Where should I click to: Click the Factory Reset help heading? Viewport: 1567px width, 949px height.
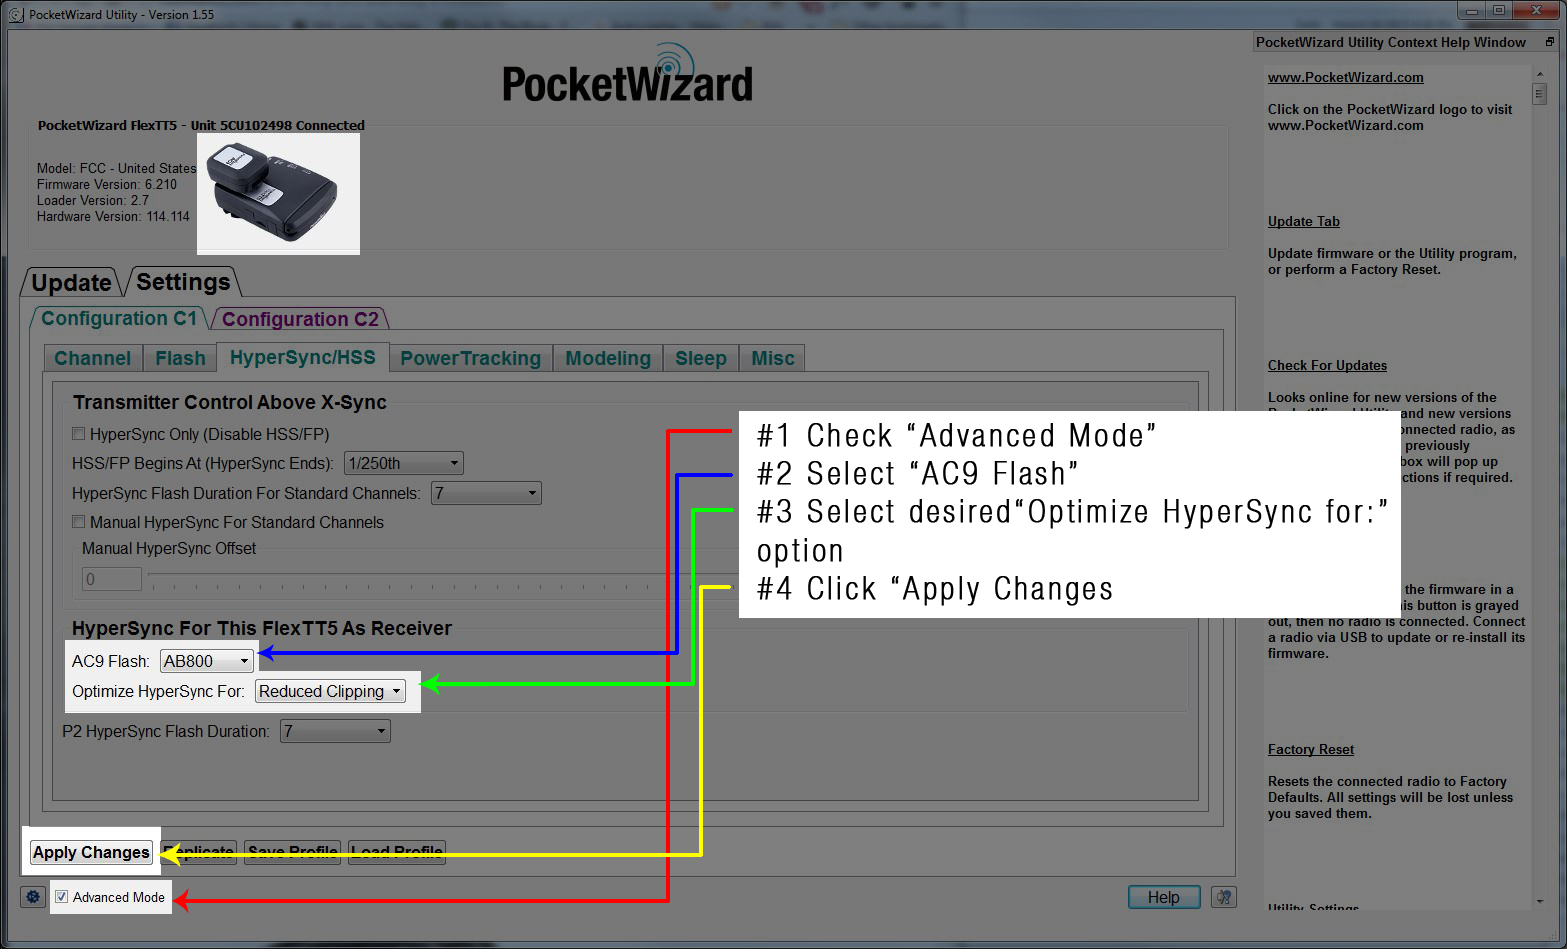click(1311, 749)
